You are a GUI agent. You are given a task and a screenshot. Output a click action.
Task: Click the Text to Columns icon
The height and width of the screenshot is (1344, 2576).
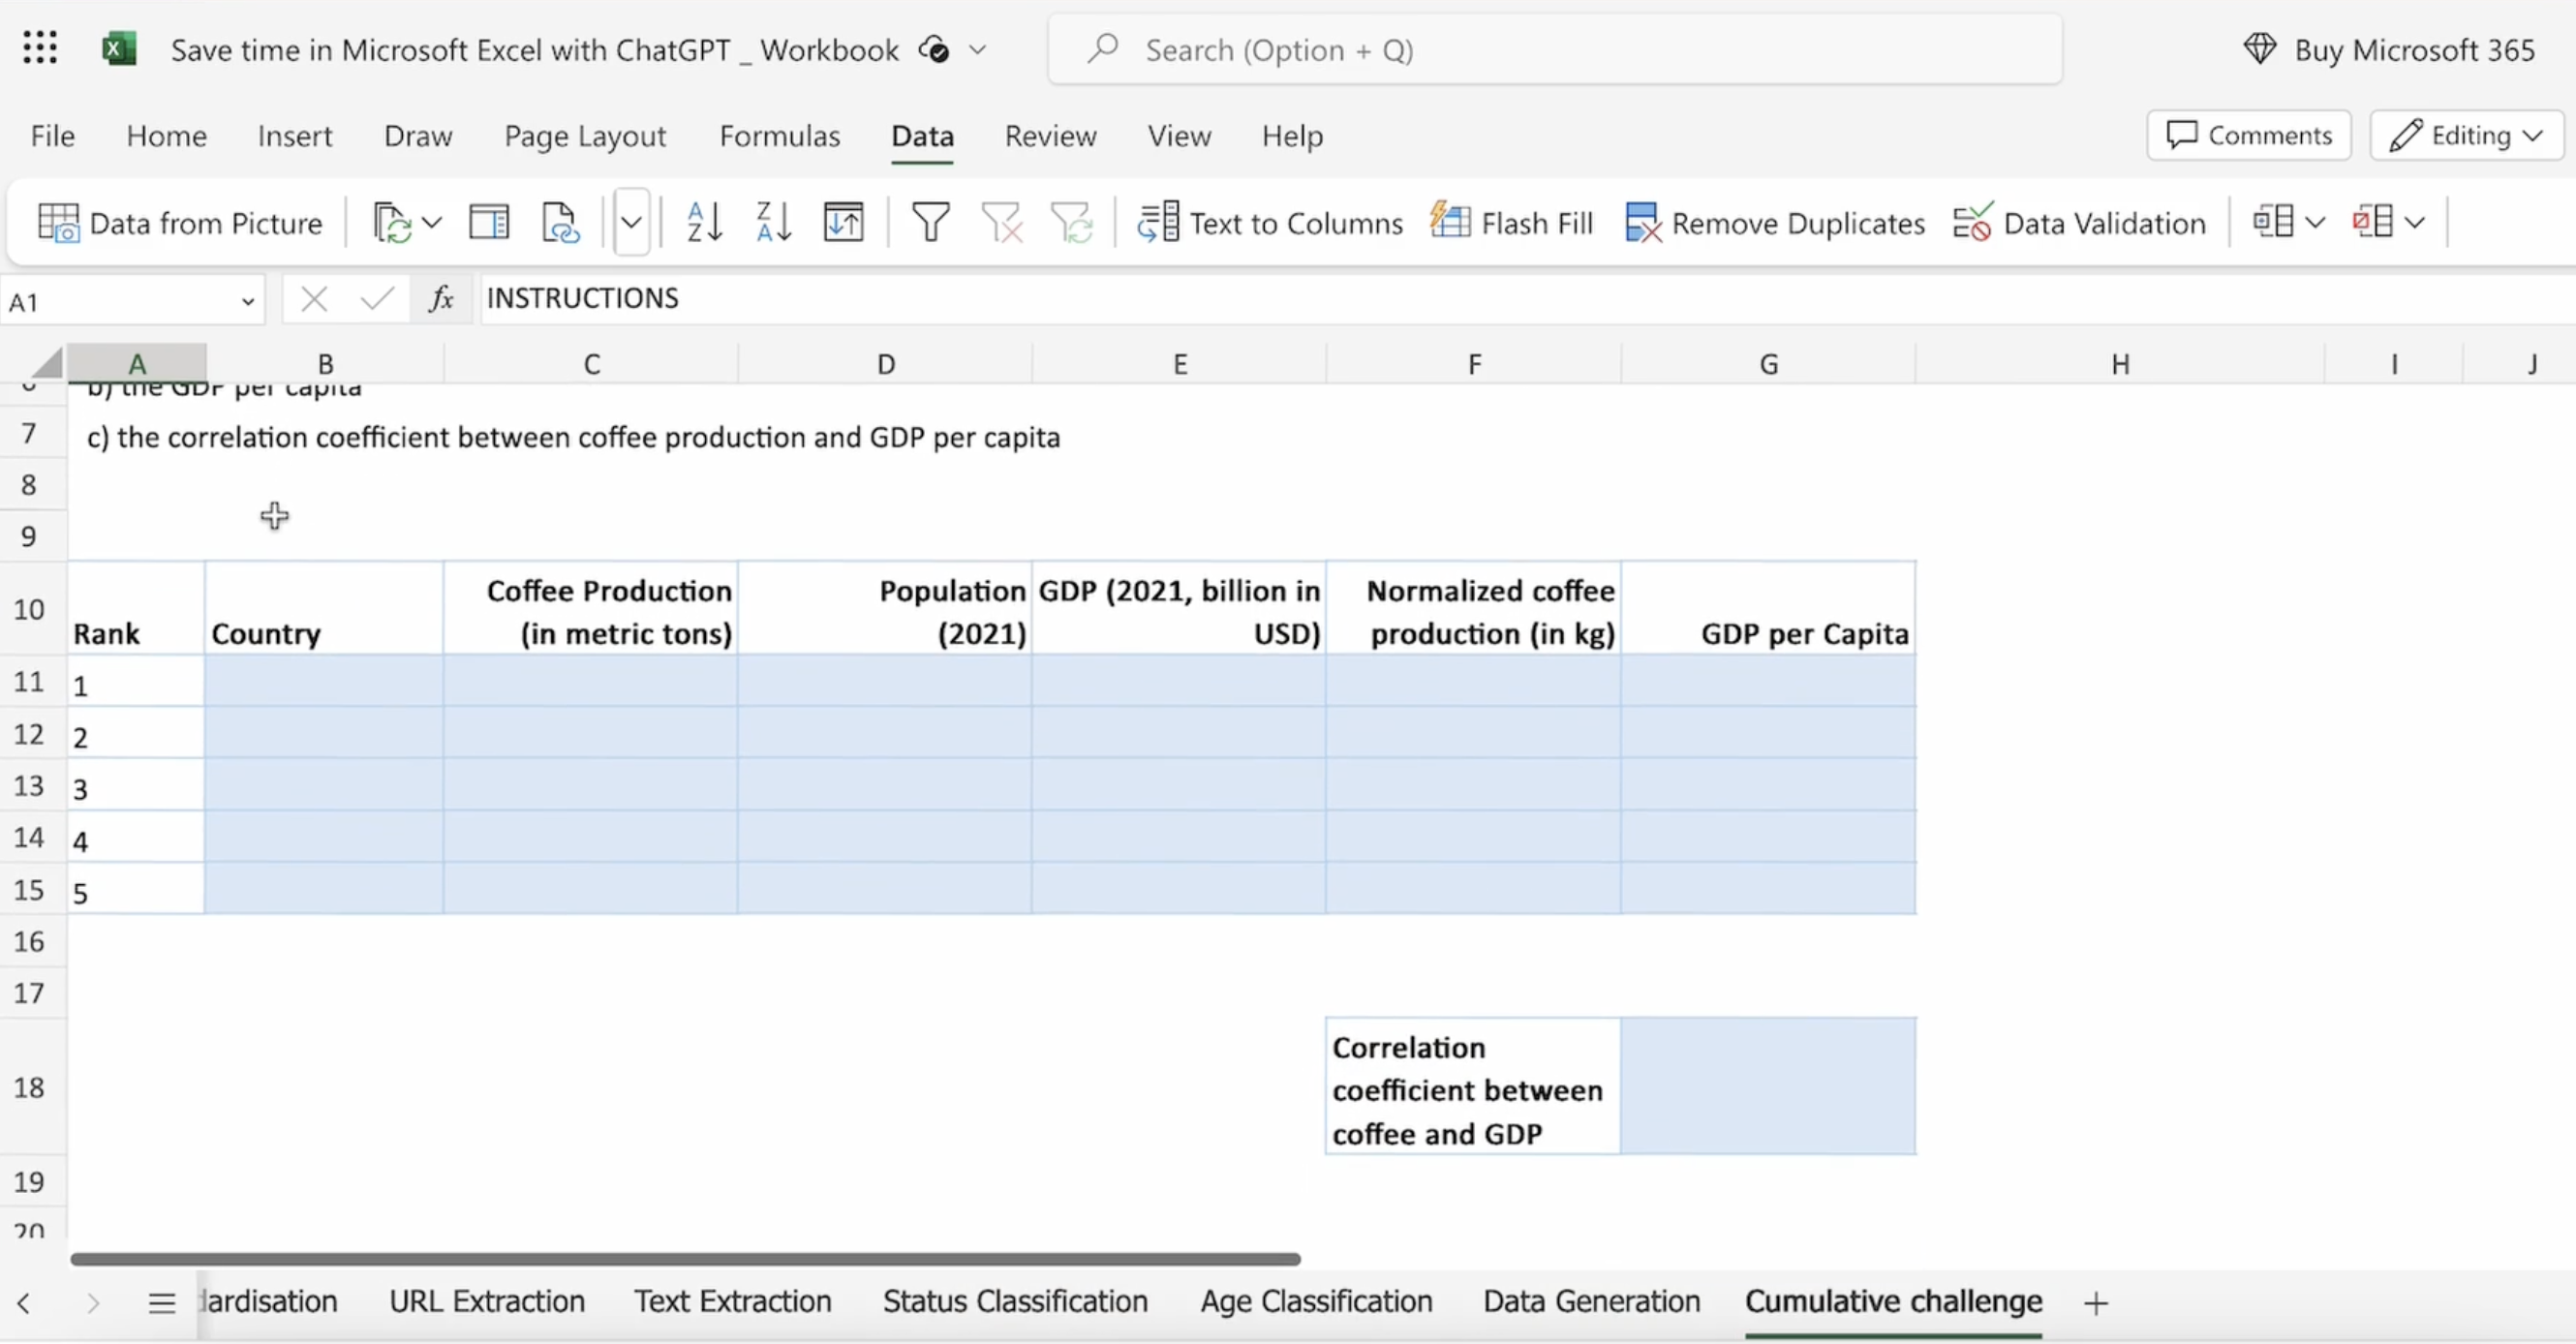point(1158,222)
